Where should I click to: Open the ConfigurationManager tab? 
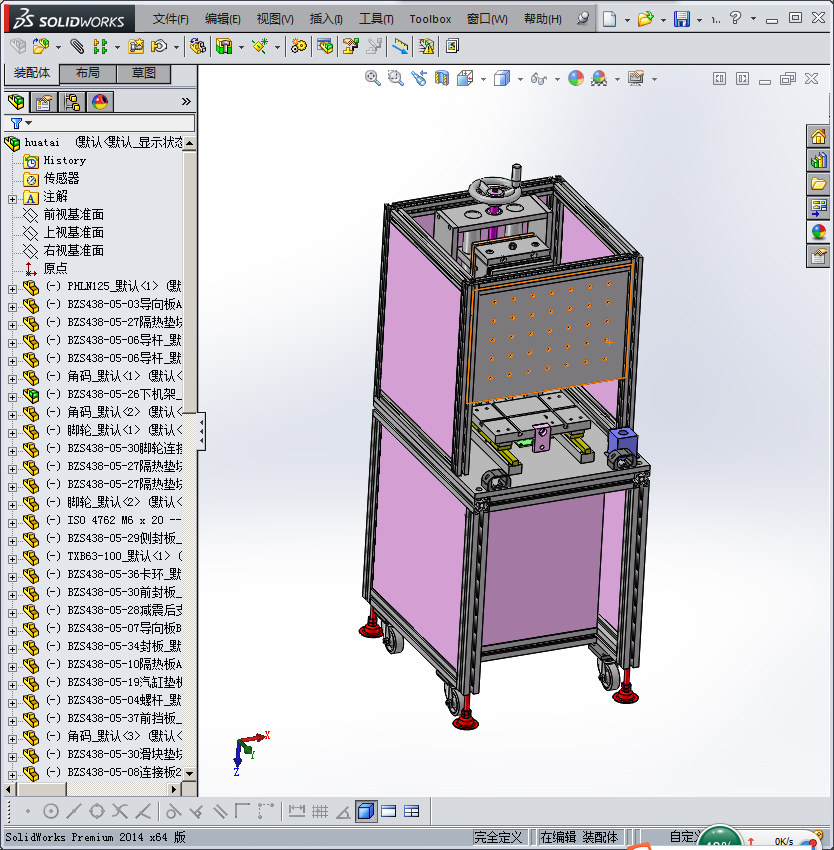(x=72, y=101)
